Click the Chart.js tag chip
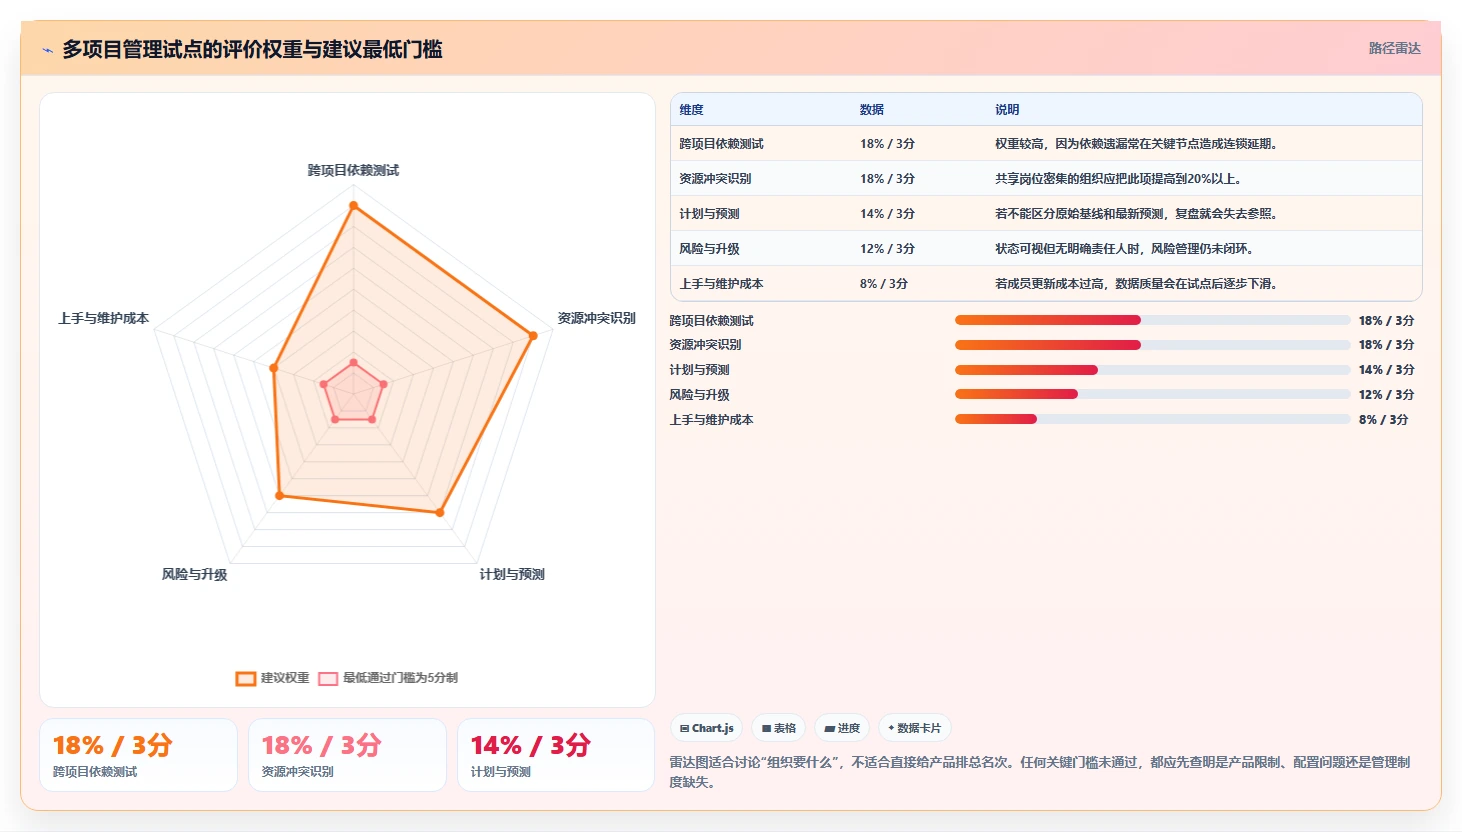The height and width of the screenshot is (832, 1462). (x=706, y=728)
